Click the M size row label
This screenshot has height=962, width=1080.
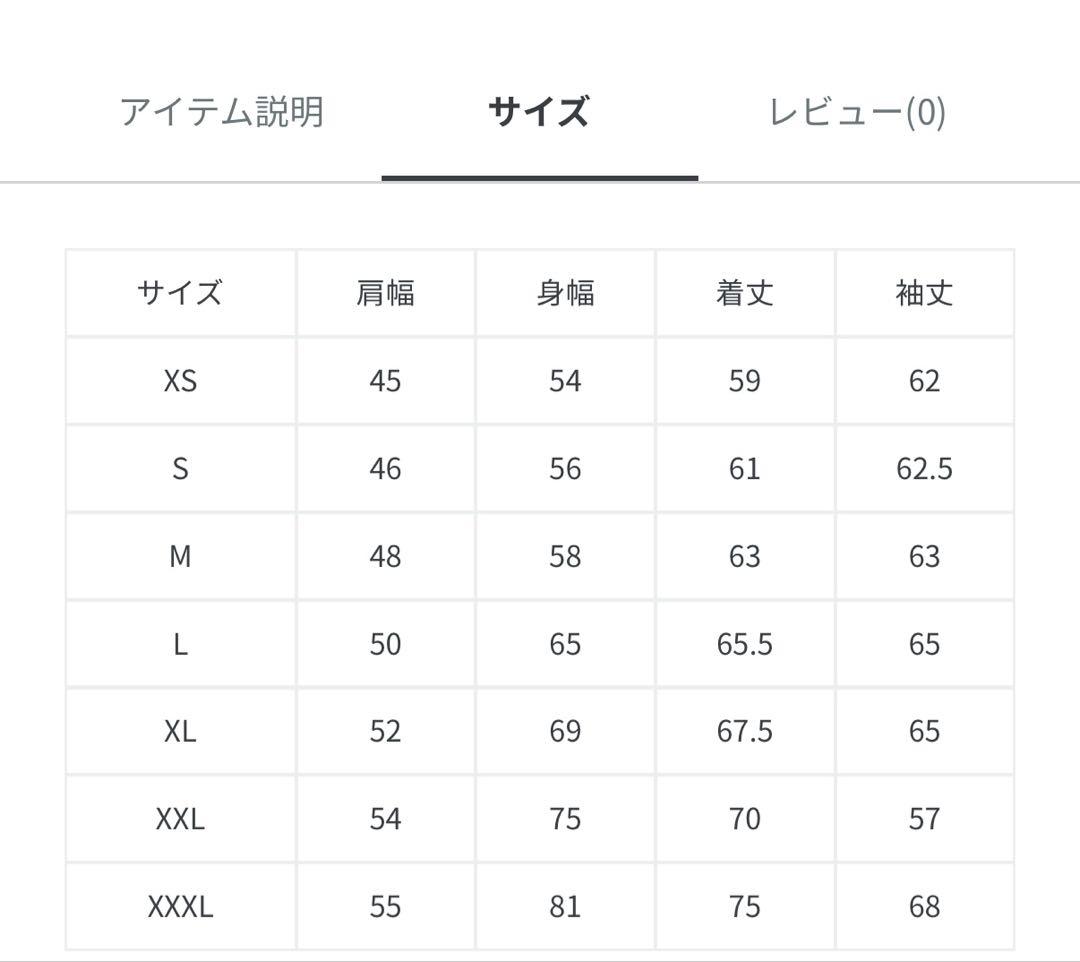pyautogui.click(x=179, y=556)
